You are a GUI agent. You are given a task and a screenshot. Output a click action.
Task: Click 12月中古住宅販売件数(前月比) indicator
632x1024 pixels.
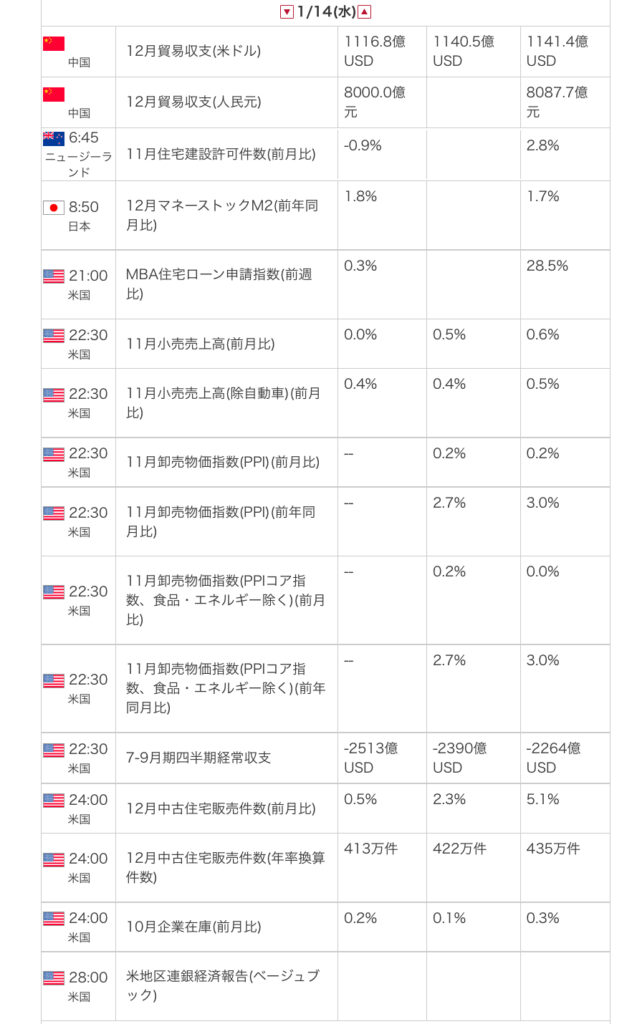coord(221,808)
